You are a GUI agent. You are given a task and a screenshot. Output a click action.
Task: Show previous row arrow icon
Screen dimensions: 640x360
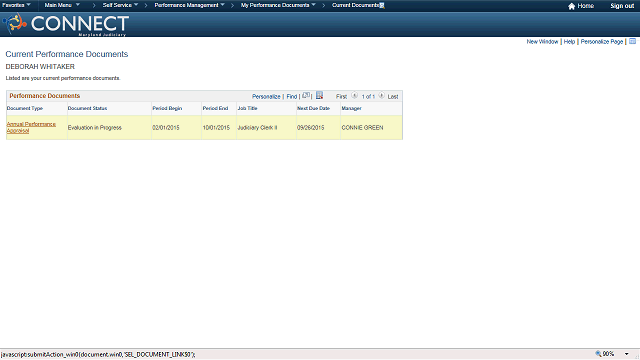coord(354,96)
